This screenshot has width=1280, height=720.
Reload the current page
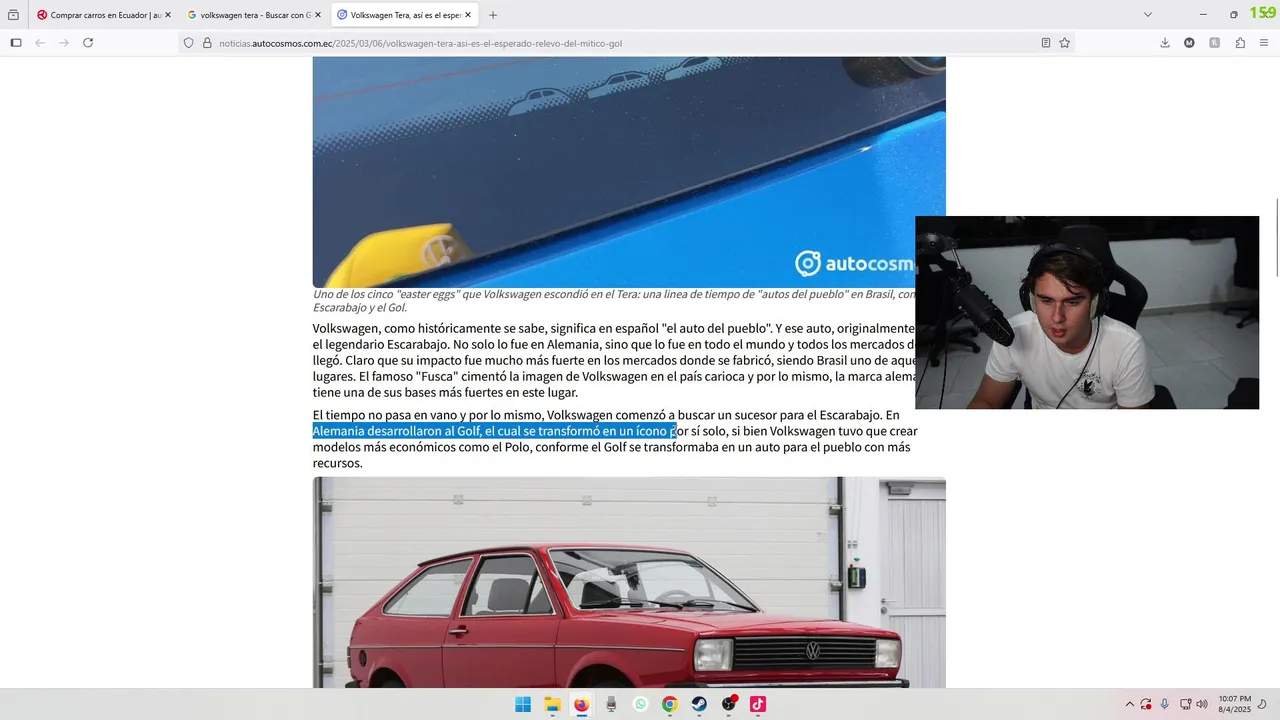coord(88,43)
